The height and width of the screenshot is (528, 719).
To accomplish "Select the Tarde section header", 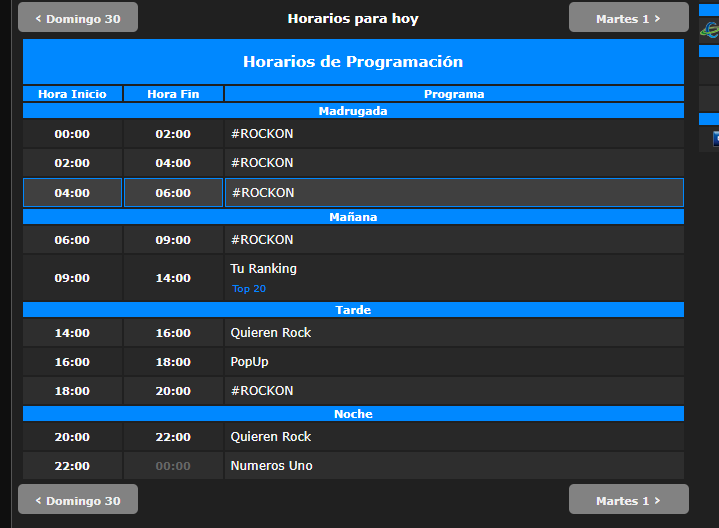I will 353,310.
